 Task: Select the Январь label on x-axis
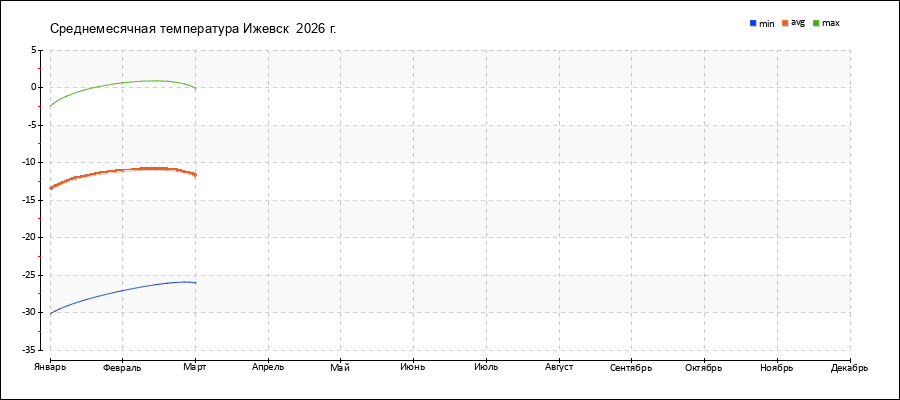(49, 368)
